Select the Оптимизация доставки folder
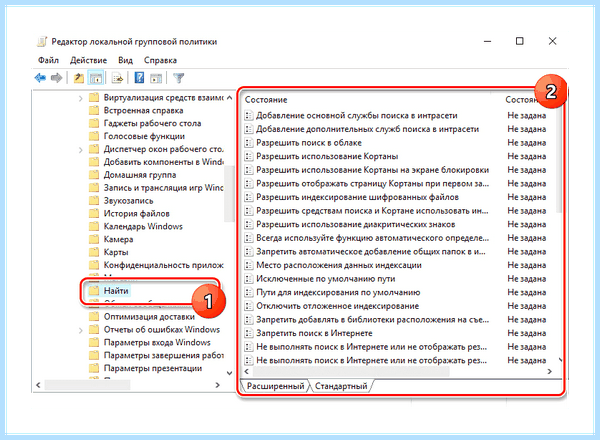 [x=149, y=317]
